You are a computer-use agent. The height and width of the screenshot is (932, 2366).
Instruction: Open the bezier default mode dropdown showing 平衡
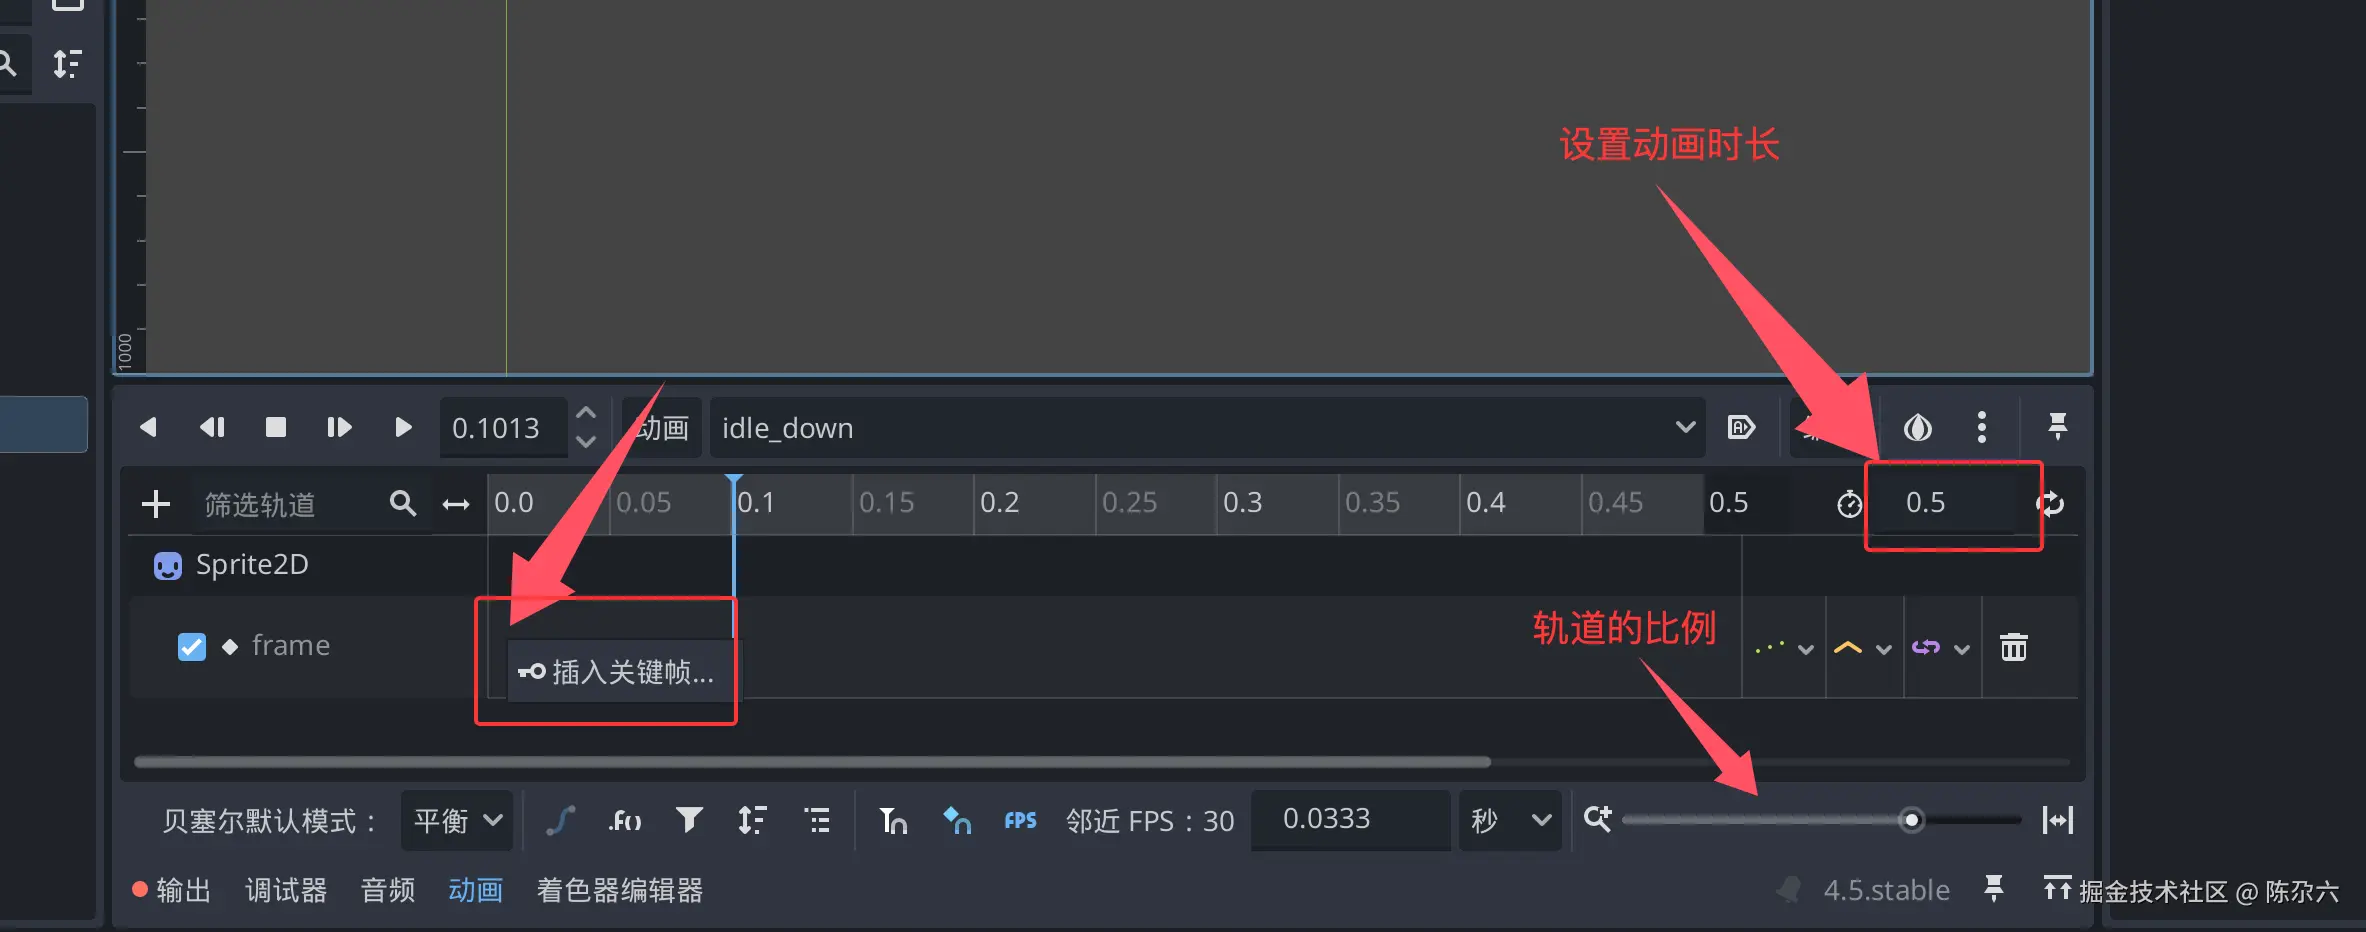pyautogui.click(x=456, y=820)
